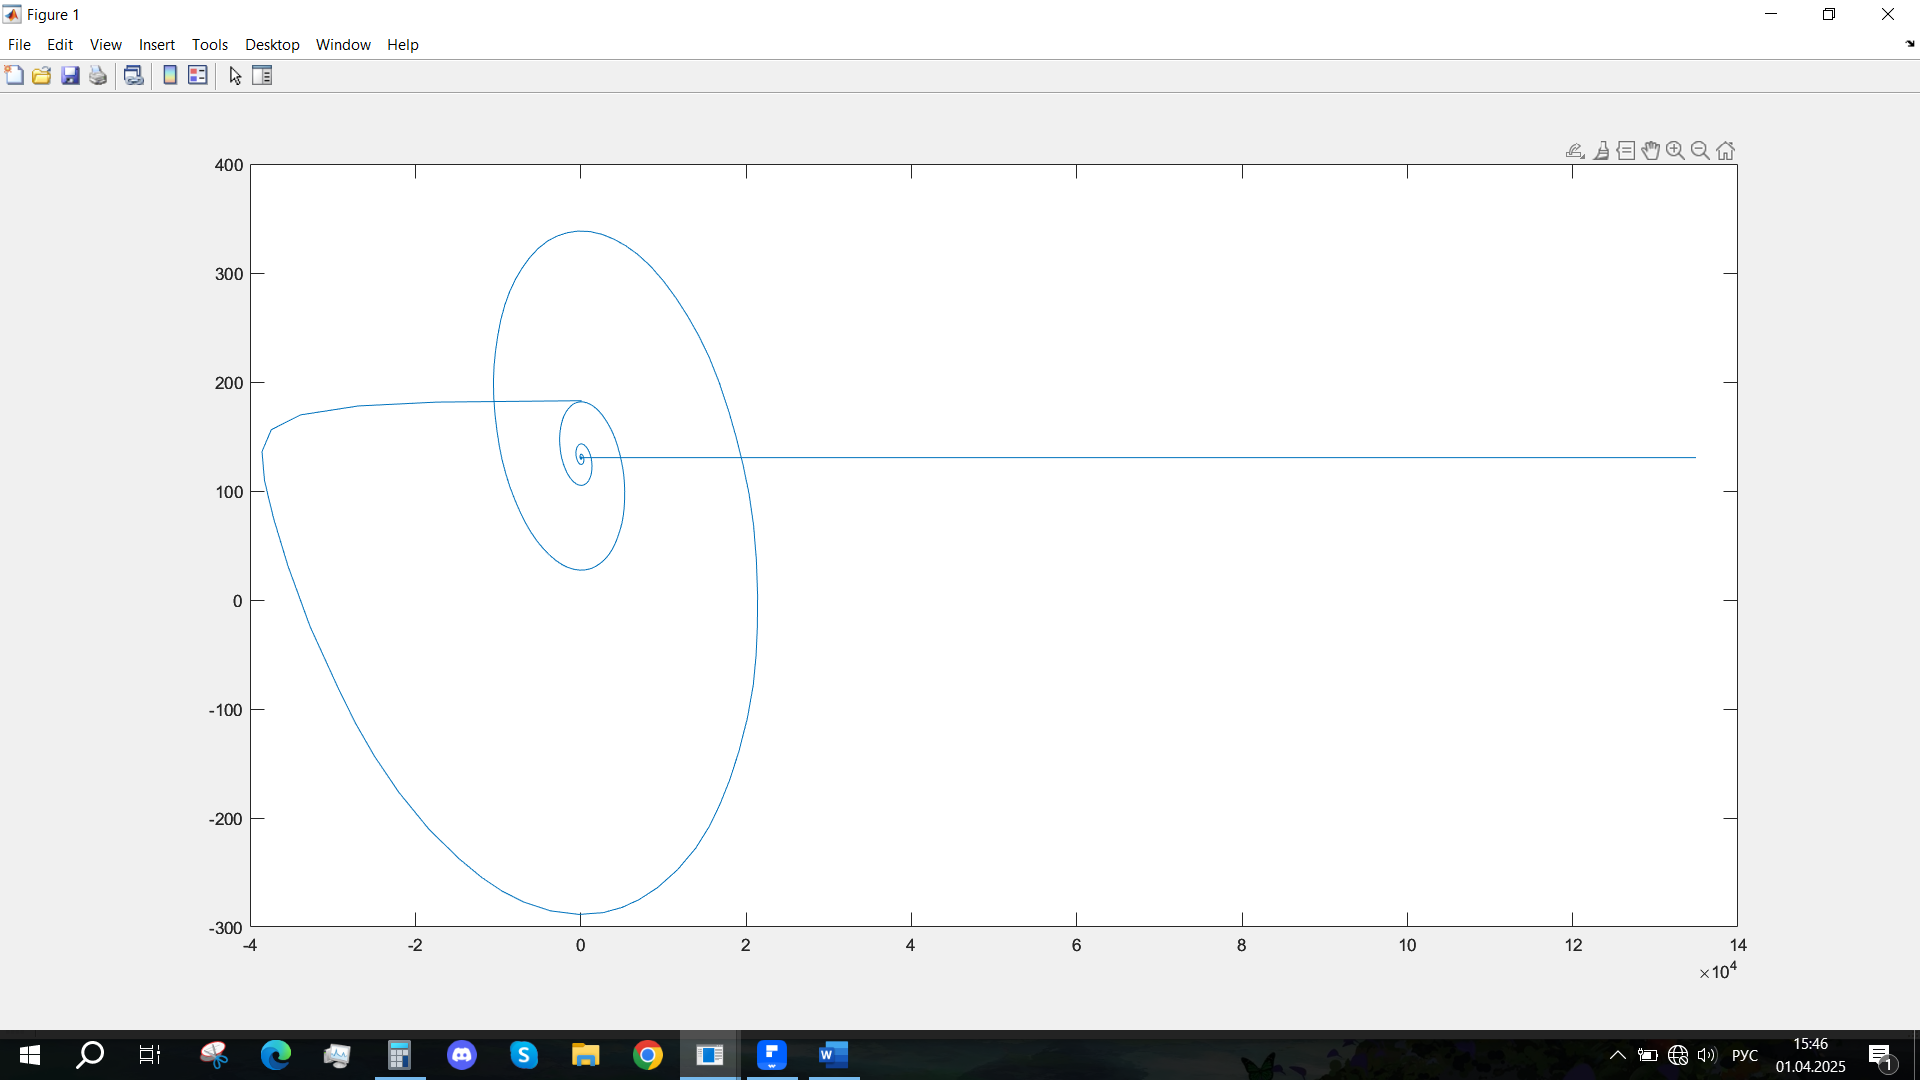Click the y-axis tick label -300
This screenshot has height=1080, width=1920.
click(x=226, y=928)
